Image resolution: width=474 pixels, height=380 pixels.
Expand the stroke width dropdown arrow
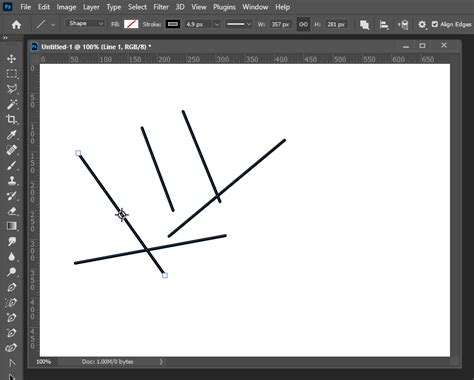(x=217, y=24)
